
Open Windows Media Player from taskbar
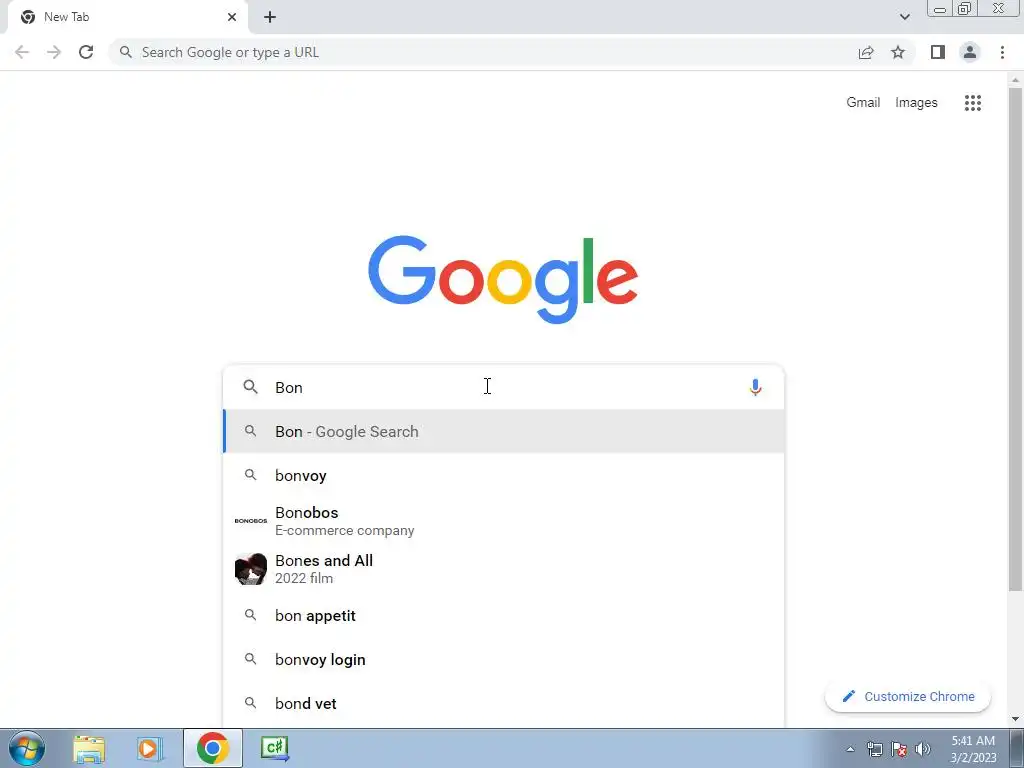point(149,748)
